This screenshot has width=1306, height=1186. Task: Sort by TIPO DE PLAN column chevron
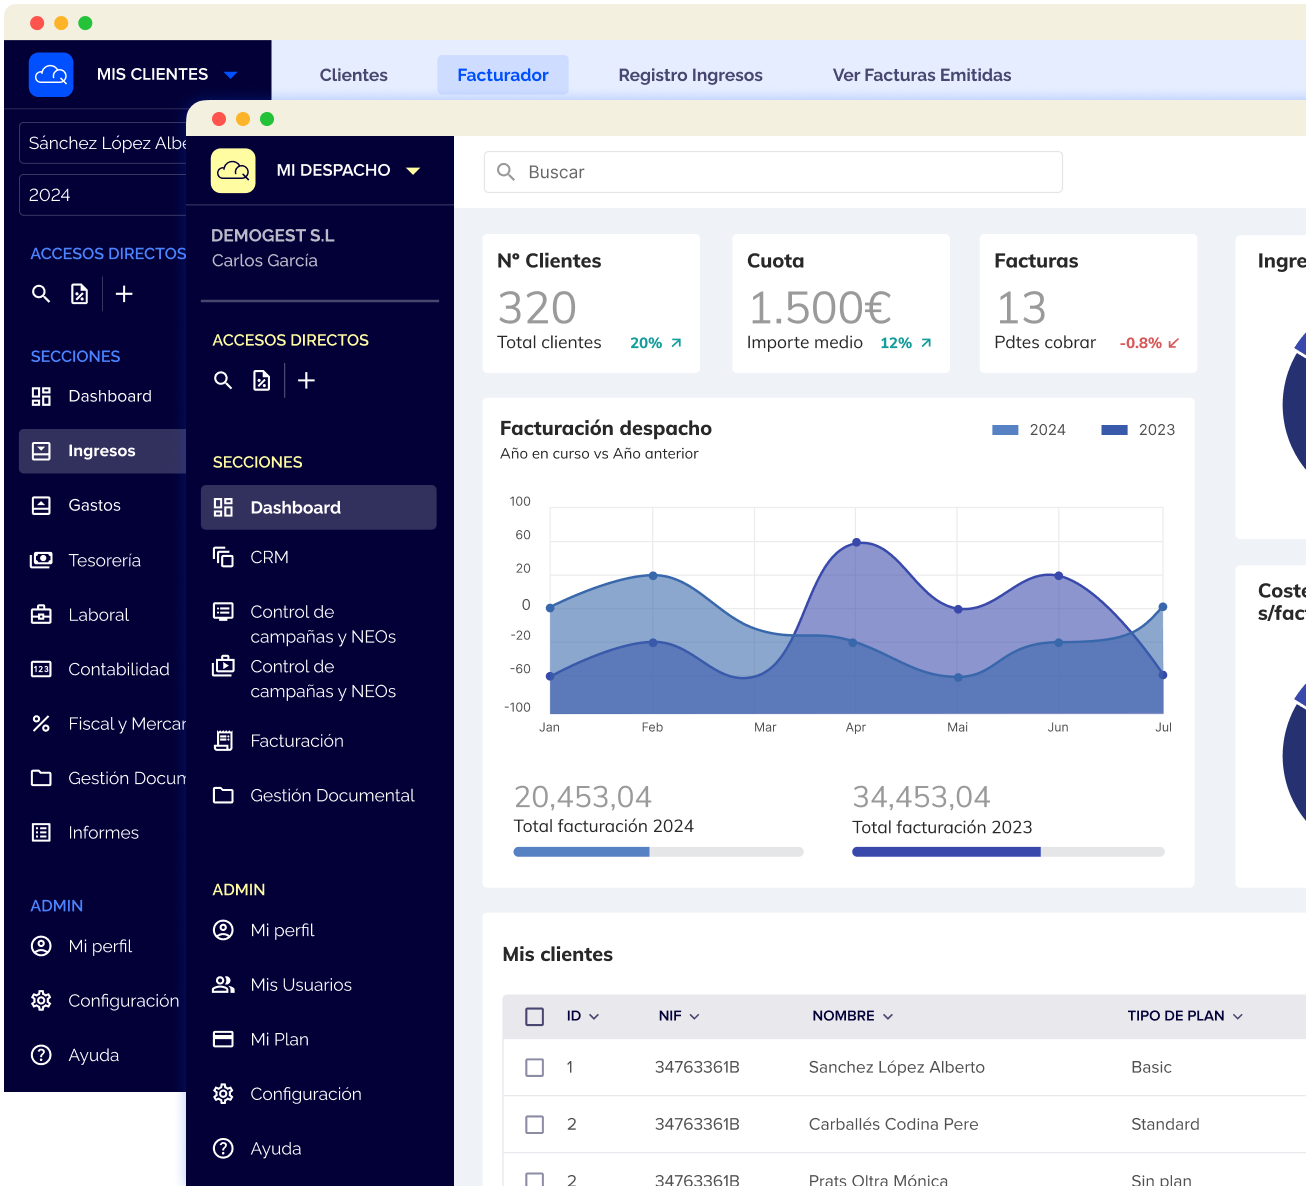1238,1016
